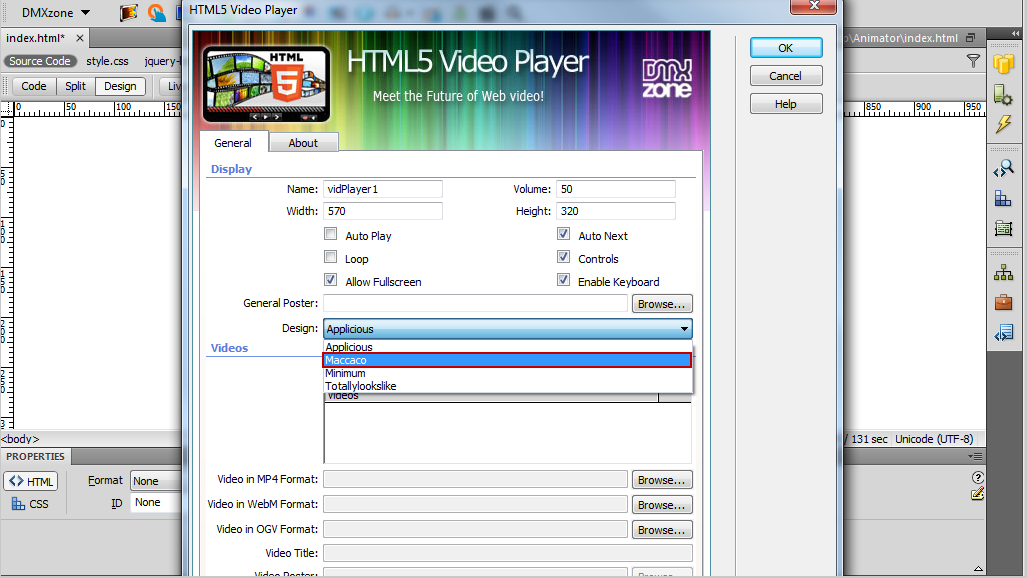Browse for the OGV video file

(662, 530)
